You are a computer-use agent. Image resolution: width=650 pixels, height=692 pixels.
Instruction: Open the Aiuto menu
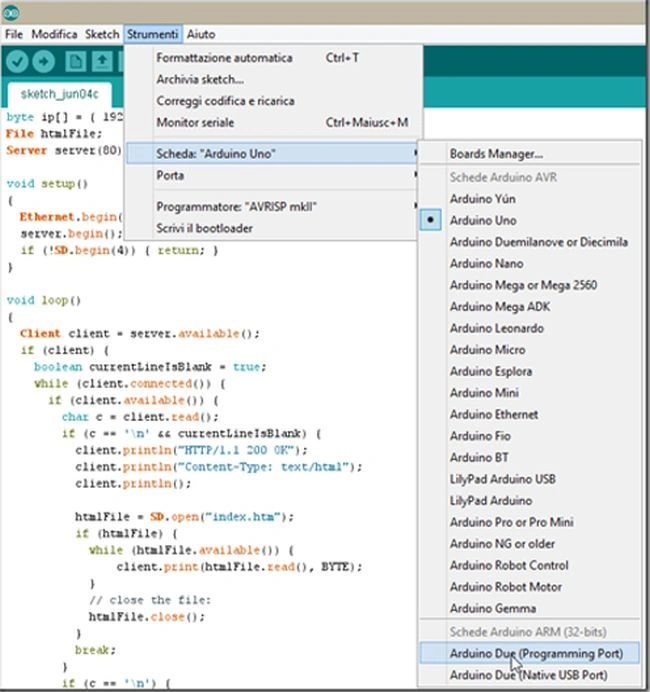coord(201,34)
